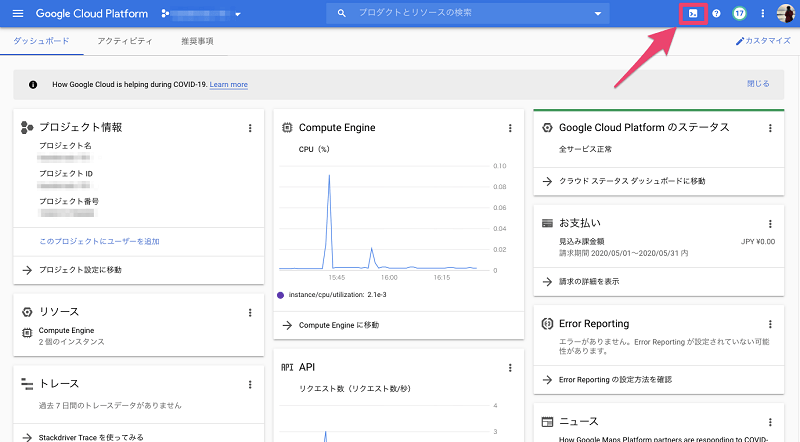
Task: Click API card title icon
Action: point(287,367)
